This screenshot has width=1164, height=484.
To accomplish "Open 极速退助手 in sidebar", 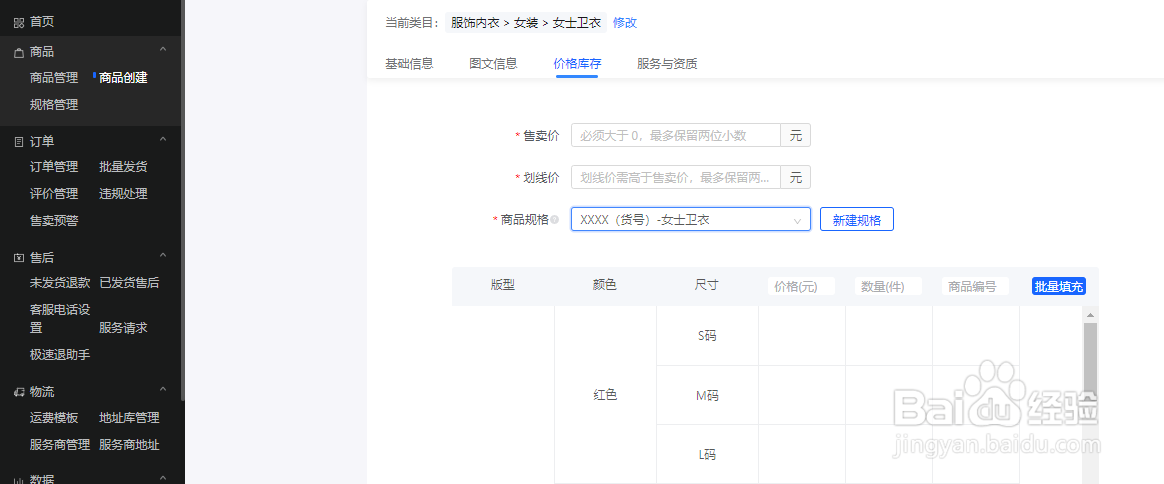I will coord(60,355).
